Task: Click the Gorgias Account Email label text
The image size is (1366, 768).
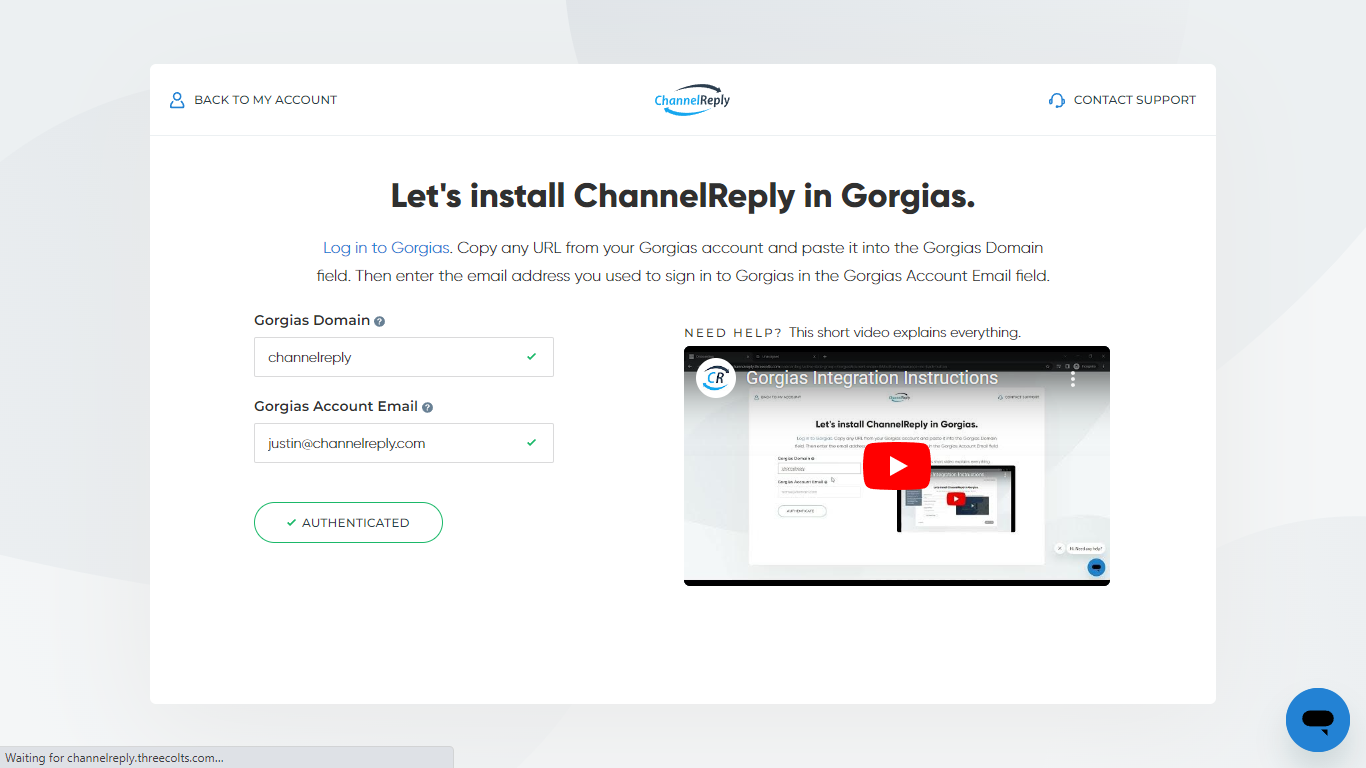Action: point(336,407)
